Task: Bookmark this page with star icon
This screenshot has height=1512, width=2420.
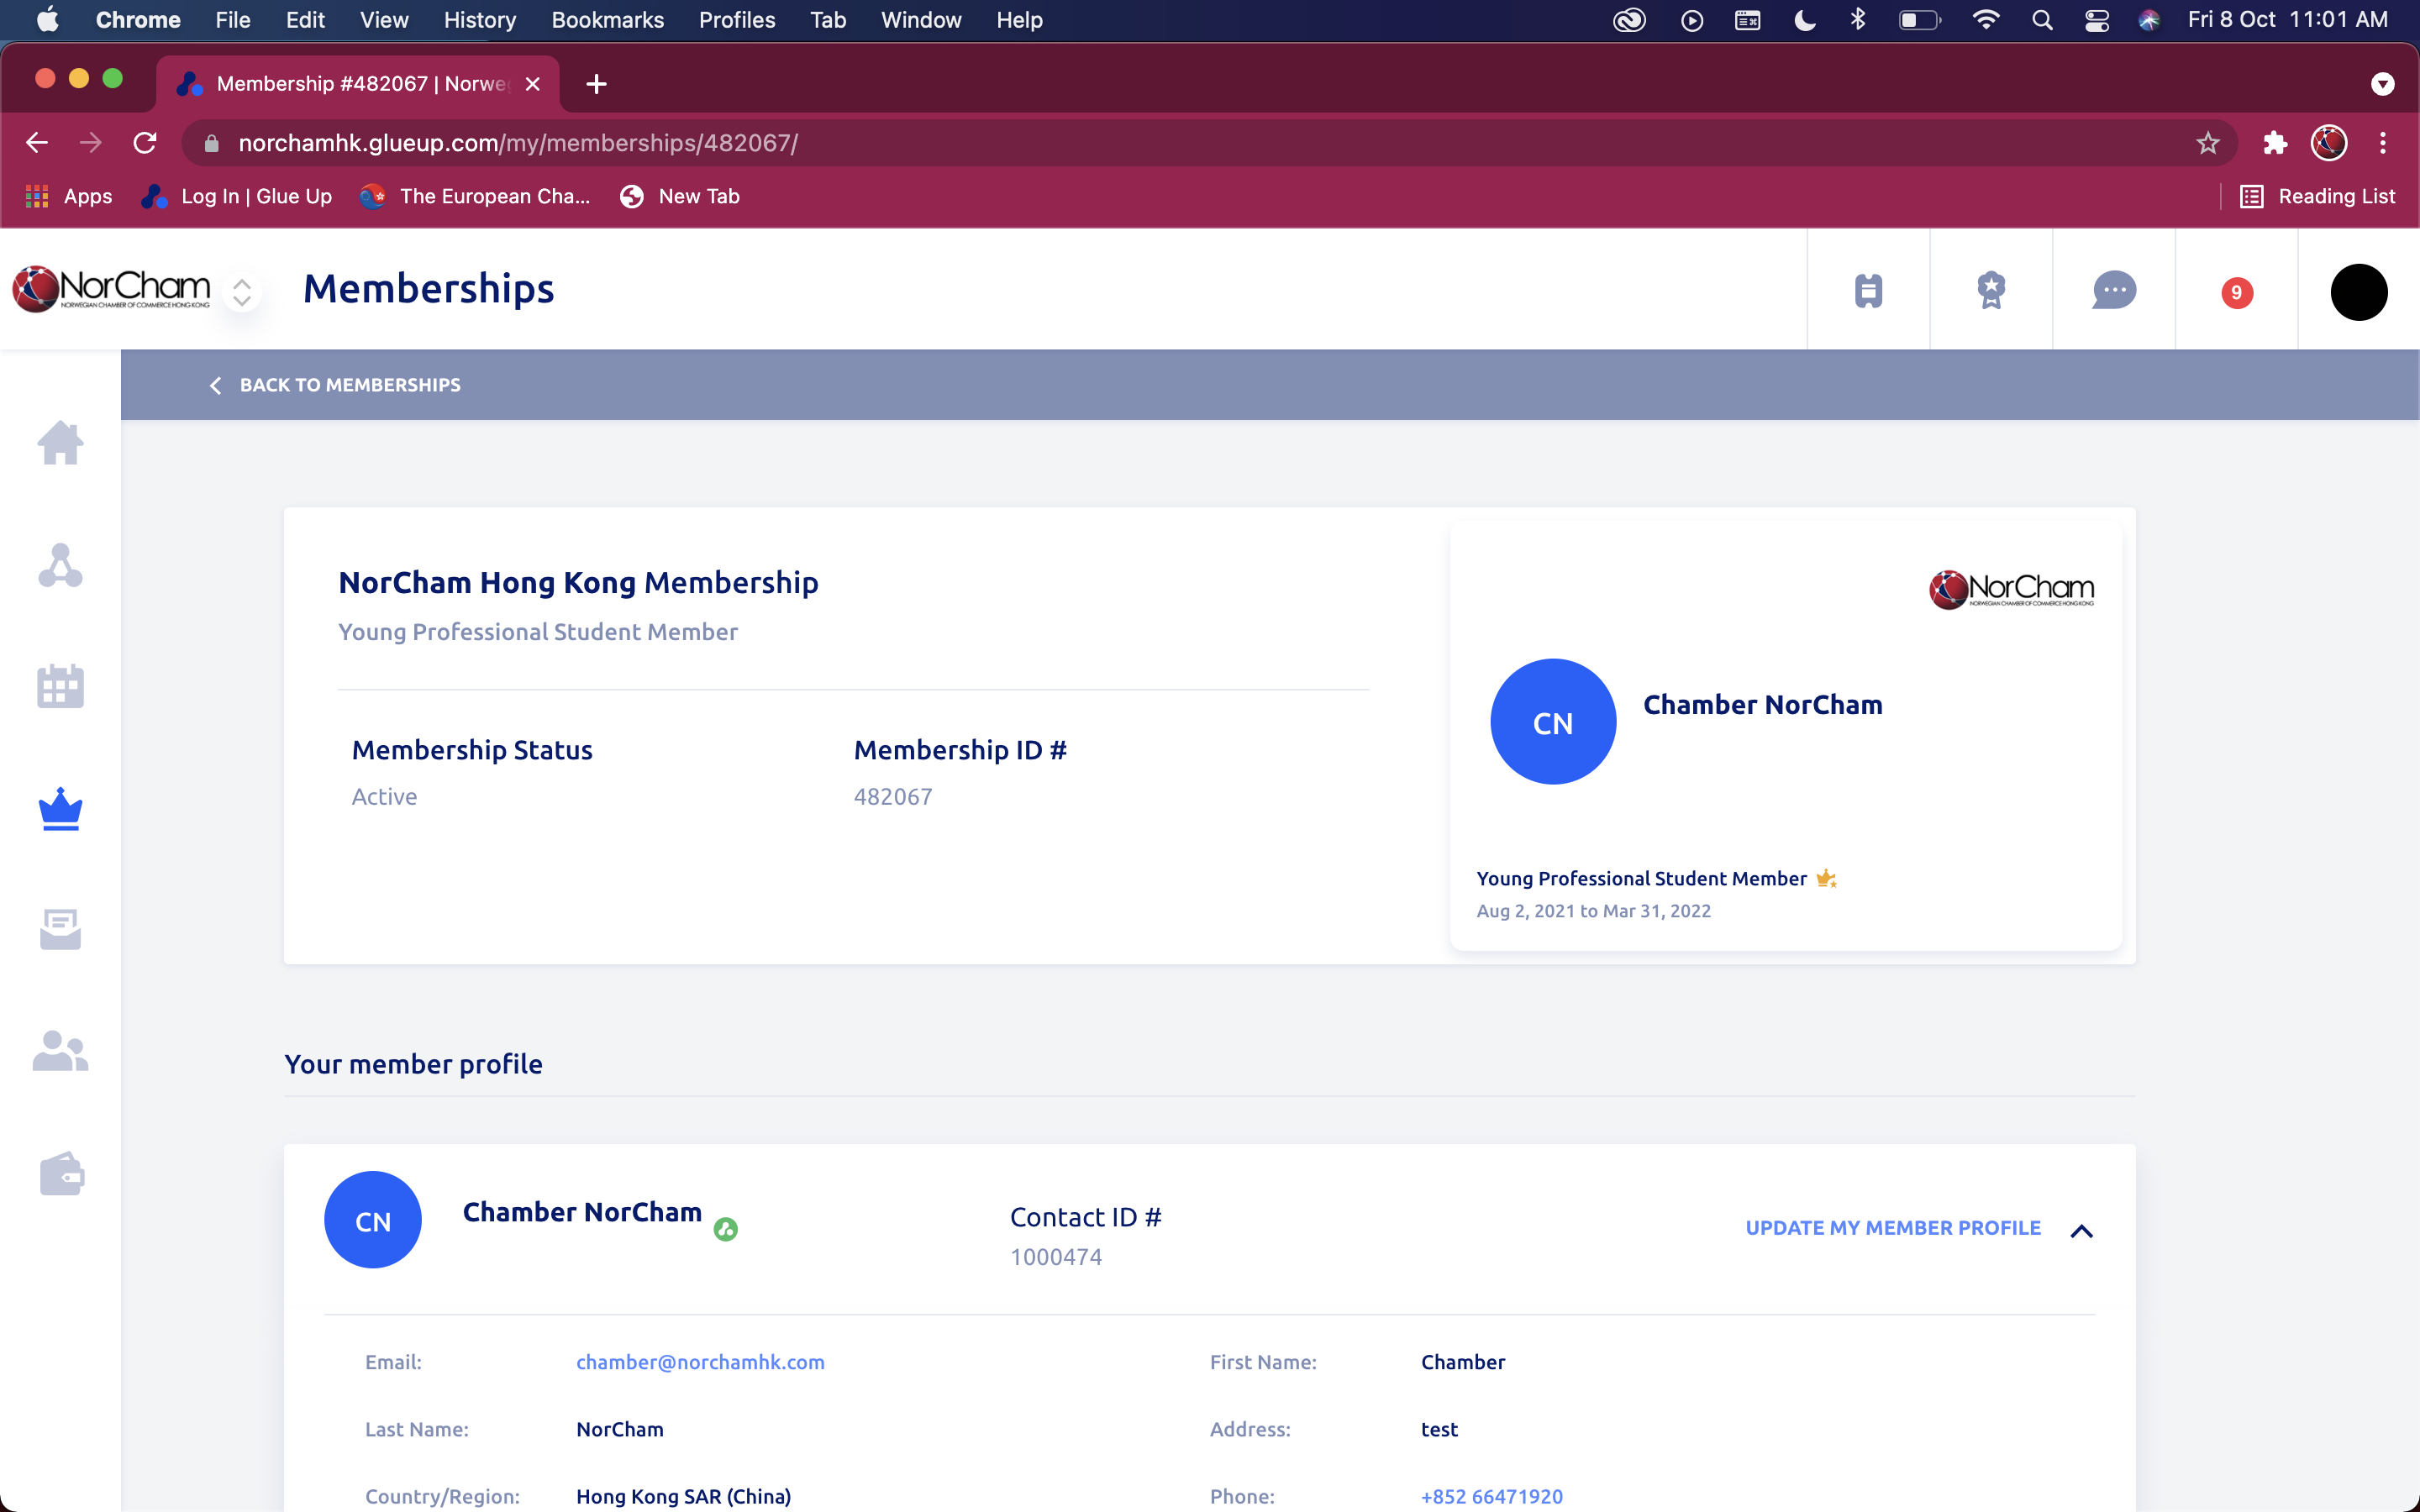Action: [x=2208, y=143]
